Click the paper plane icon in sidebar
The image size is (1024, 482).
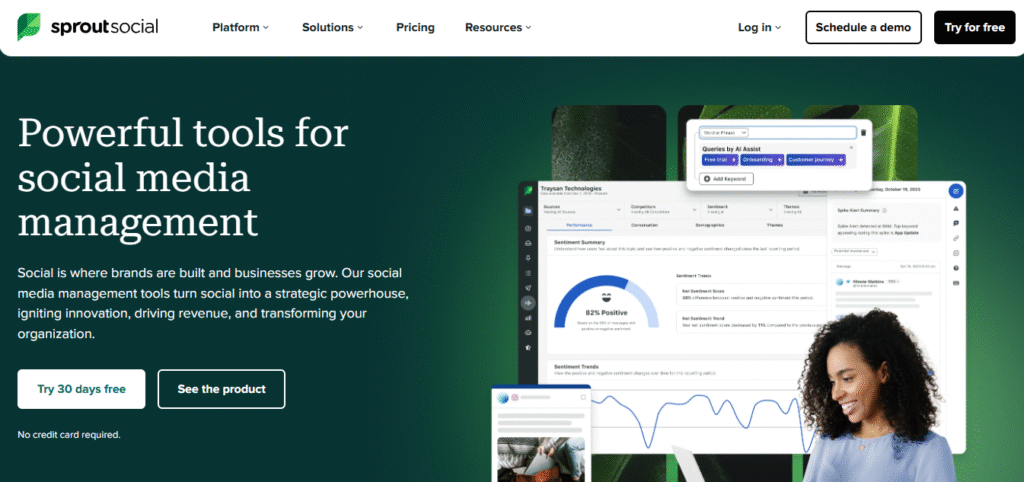tap(528, 286)
